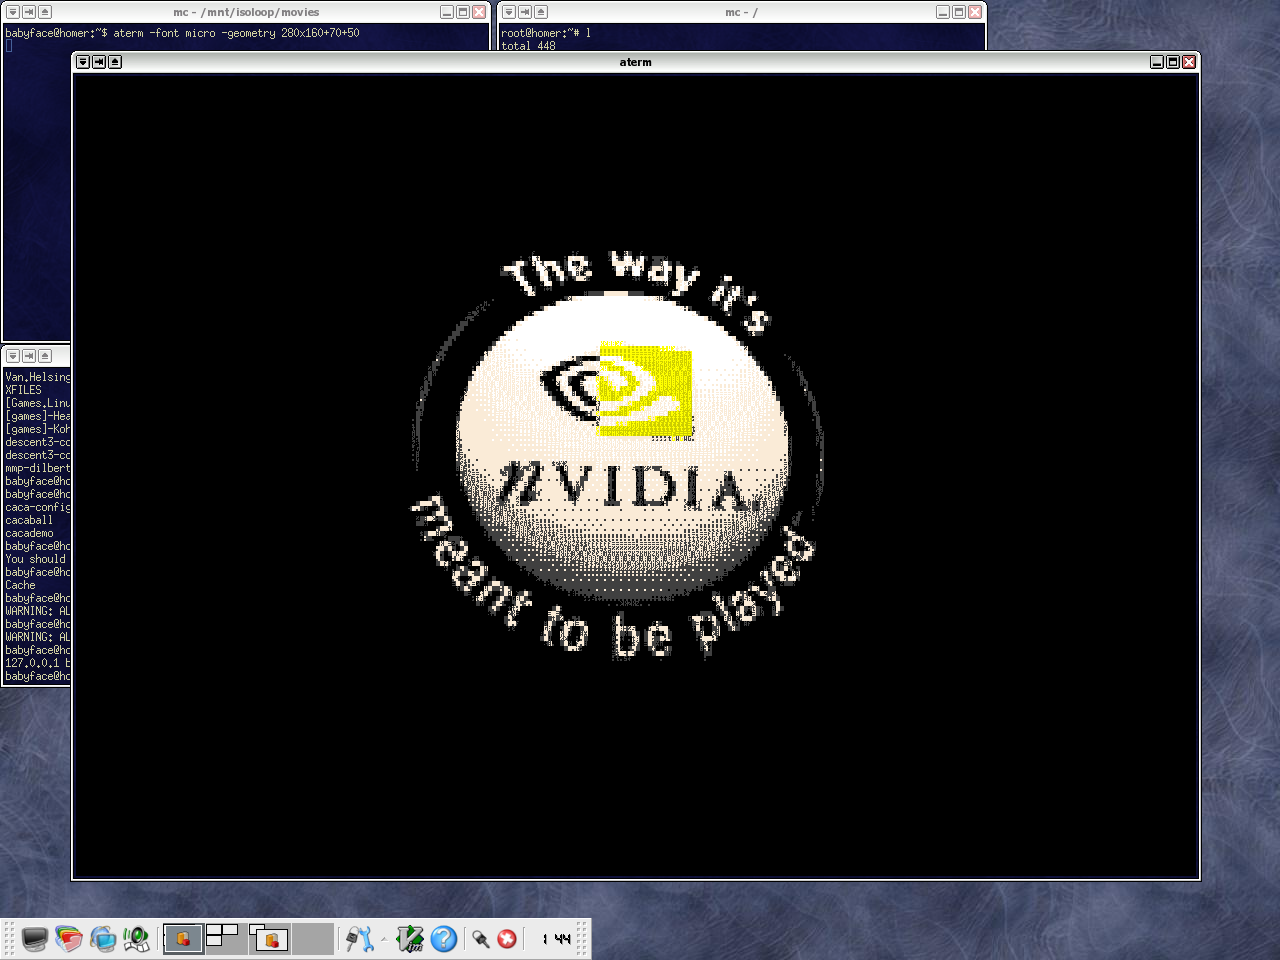This screenshot has width=1280, height=960.
Task: Open window menu of 'mc - /' window
Action: [509, 12]
